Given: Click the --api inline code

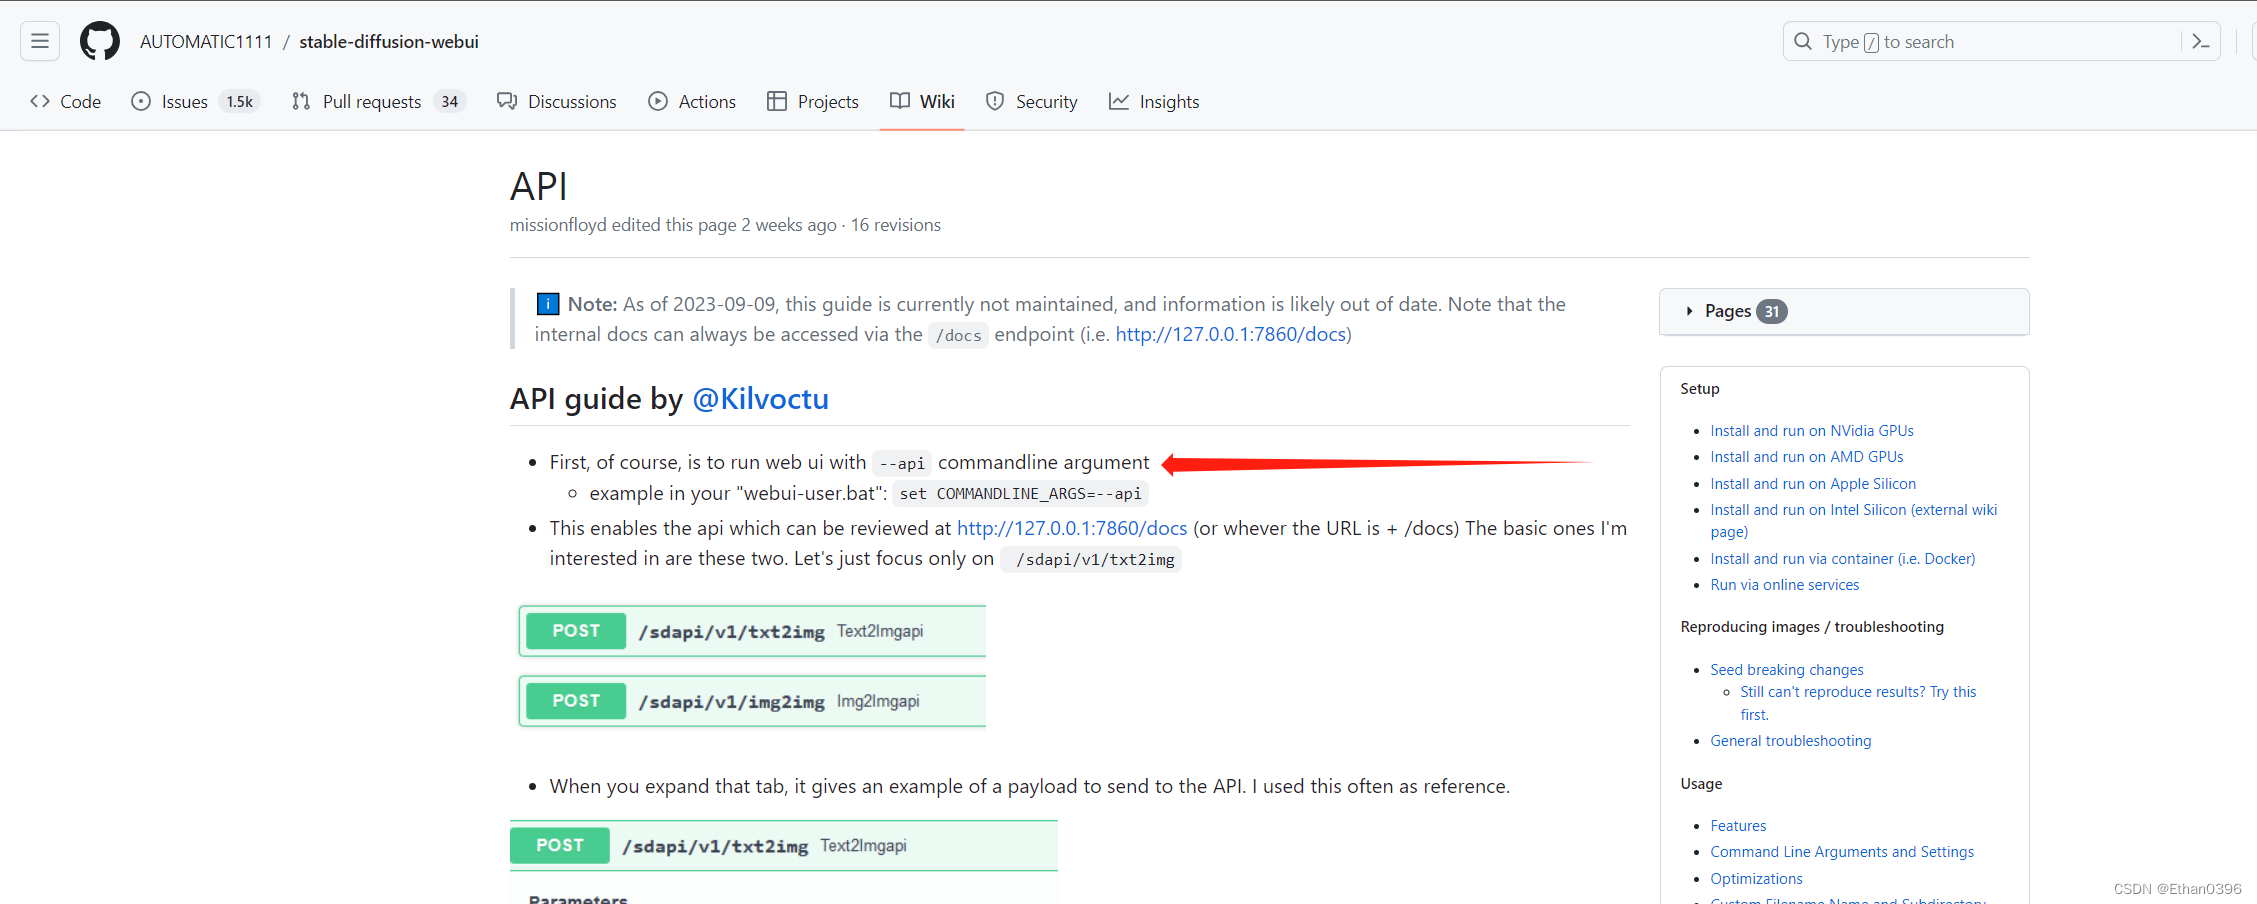Looking at the screenshot, I should [902, 463].
